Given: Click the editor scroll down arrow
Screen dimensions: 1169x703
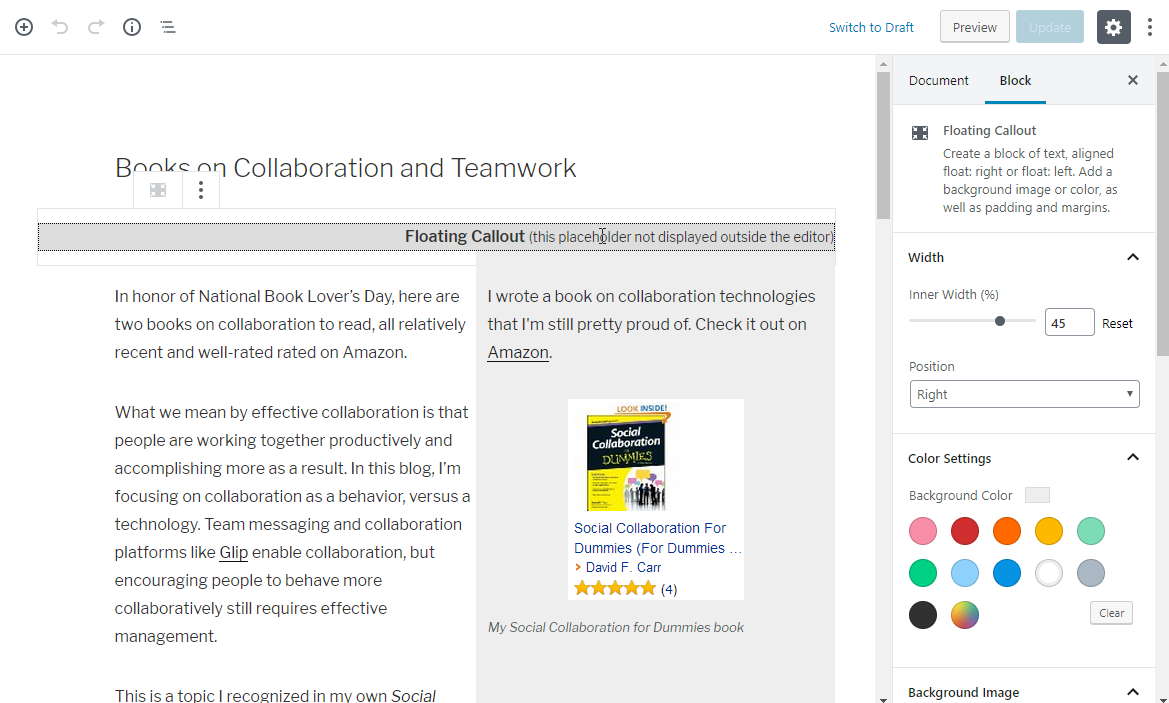Looking at the screenshot, I should [x=883, y=699].
